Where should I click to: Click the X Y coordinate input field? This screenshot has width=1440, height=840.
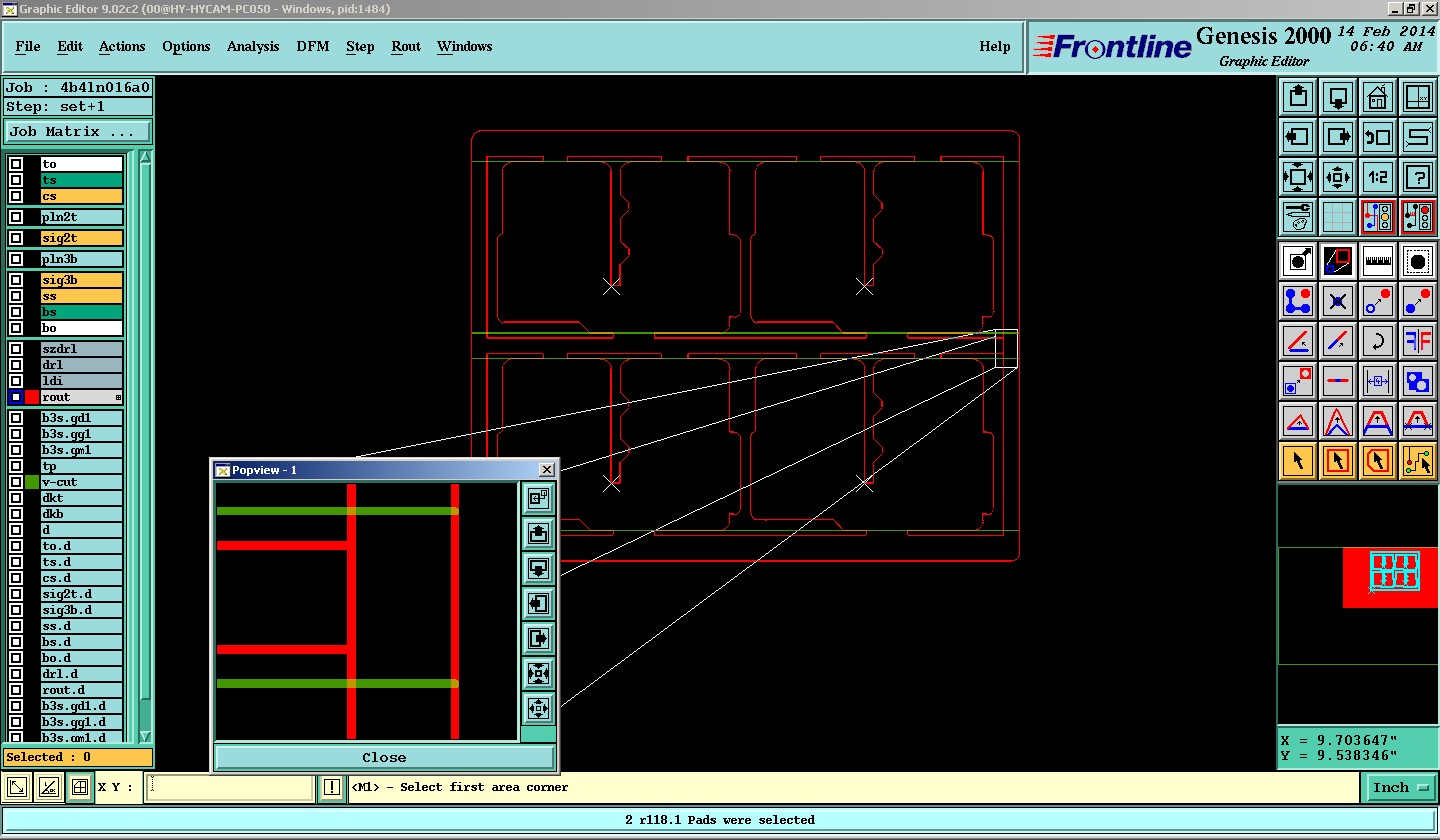coord(230,788)
